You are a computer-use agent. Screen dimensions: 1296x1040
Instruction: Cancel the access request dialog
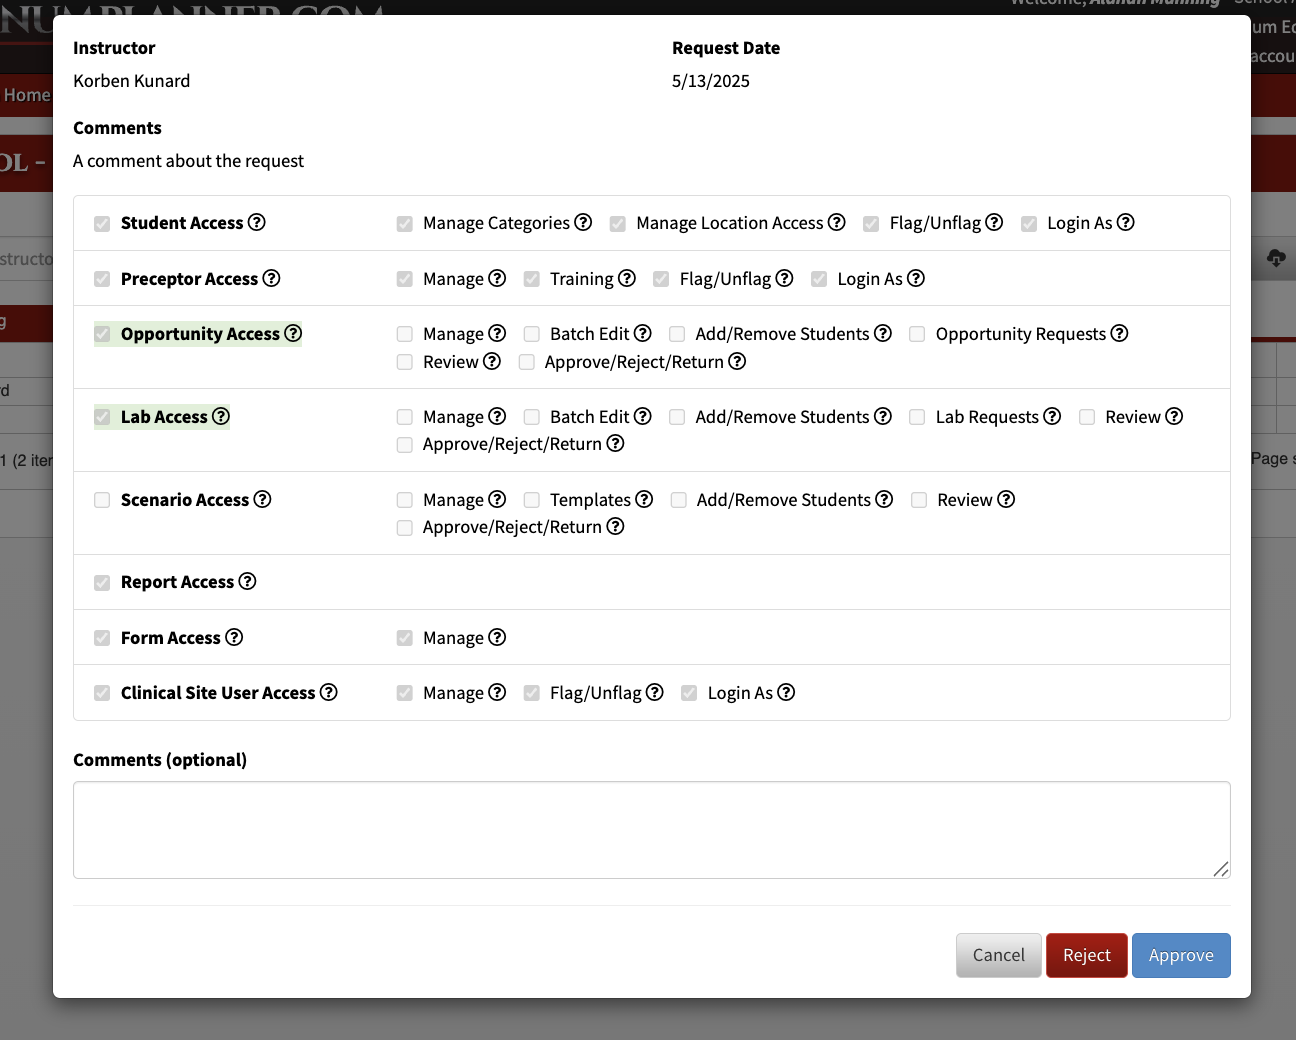pyautogui.click(x=999, y=955)
